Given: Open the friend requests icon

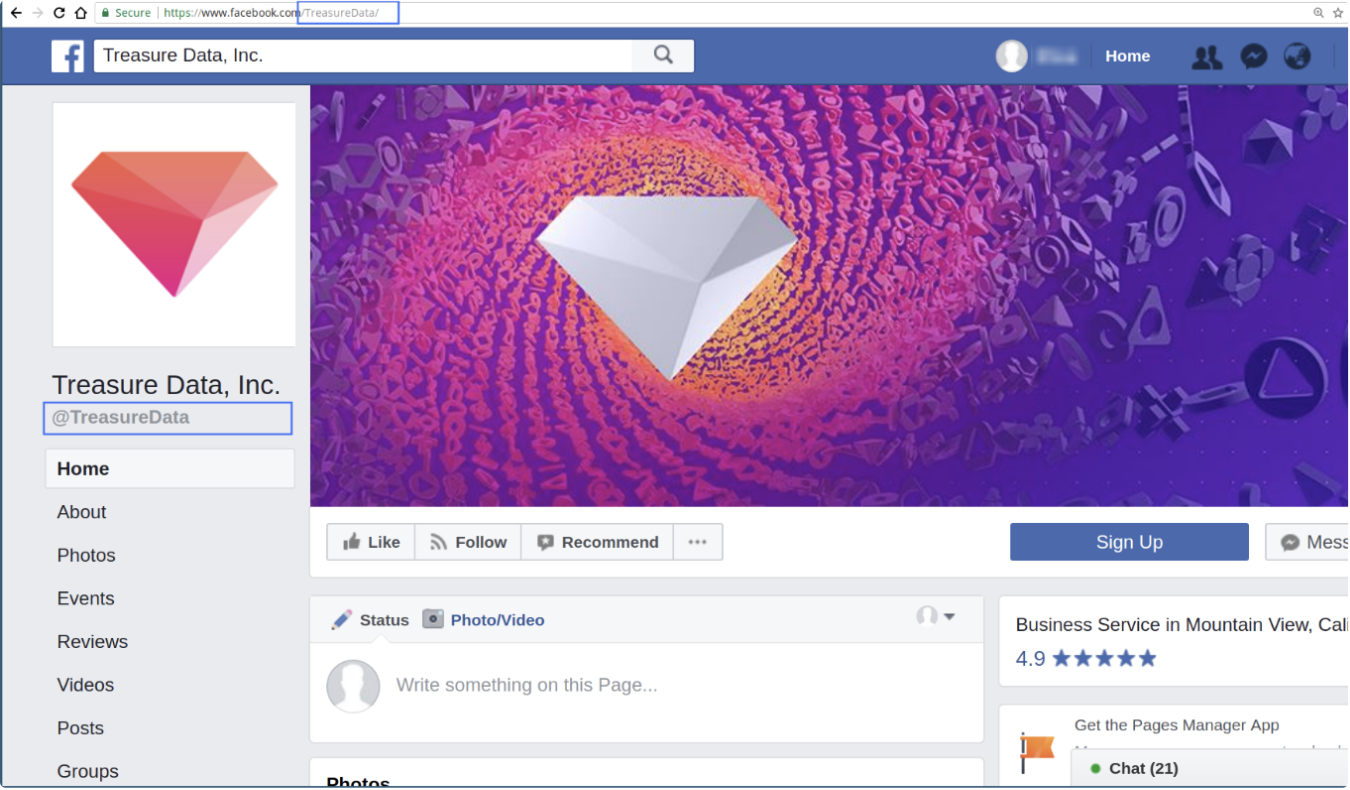Looking at the screenshot, I should (x=1207, y=57).
